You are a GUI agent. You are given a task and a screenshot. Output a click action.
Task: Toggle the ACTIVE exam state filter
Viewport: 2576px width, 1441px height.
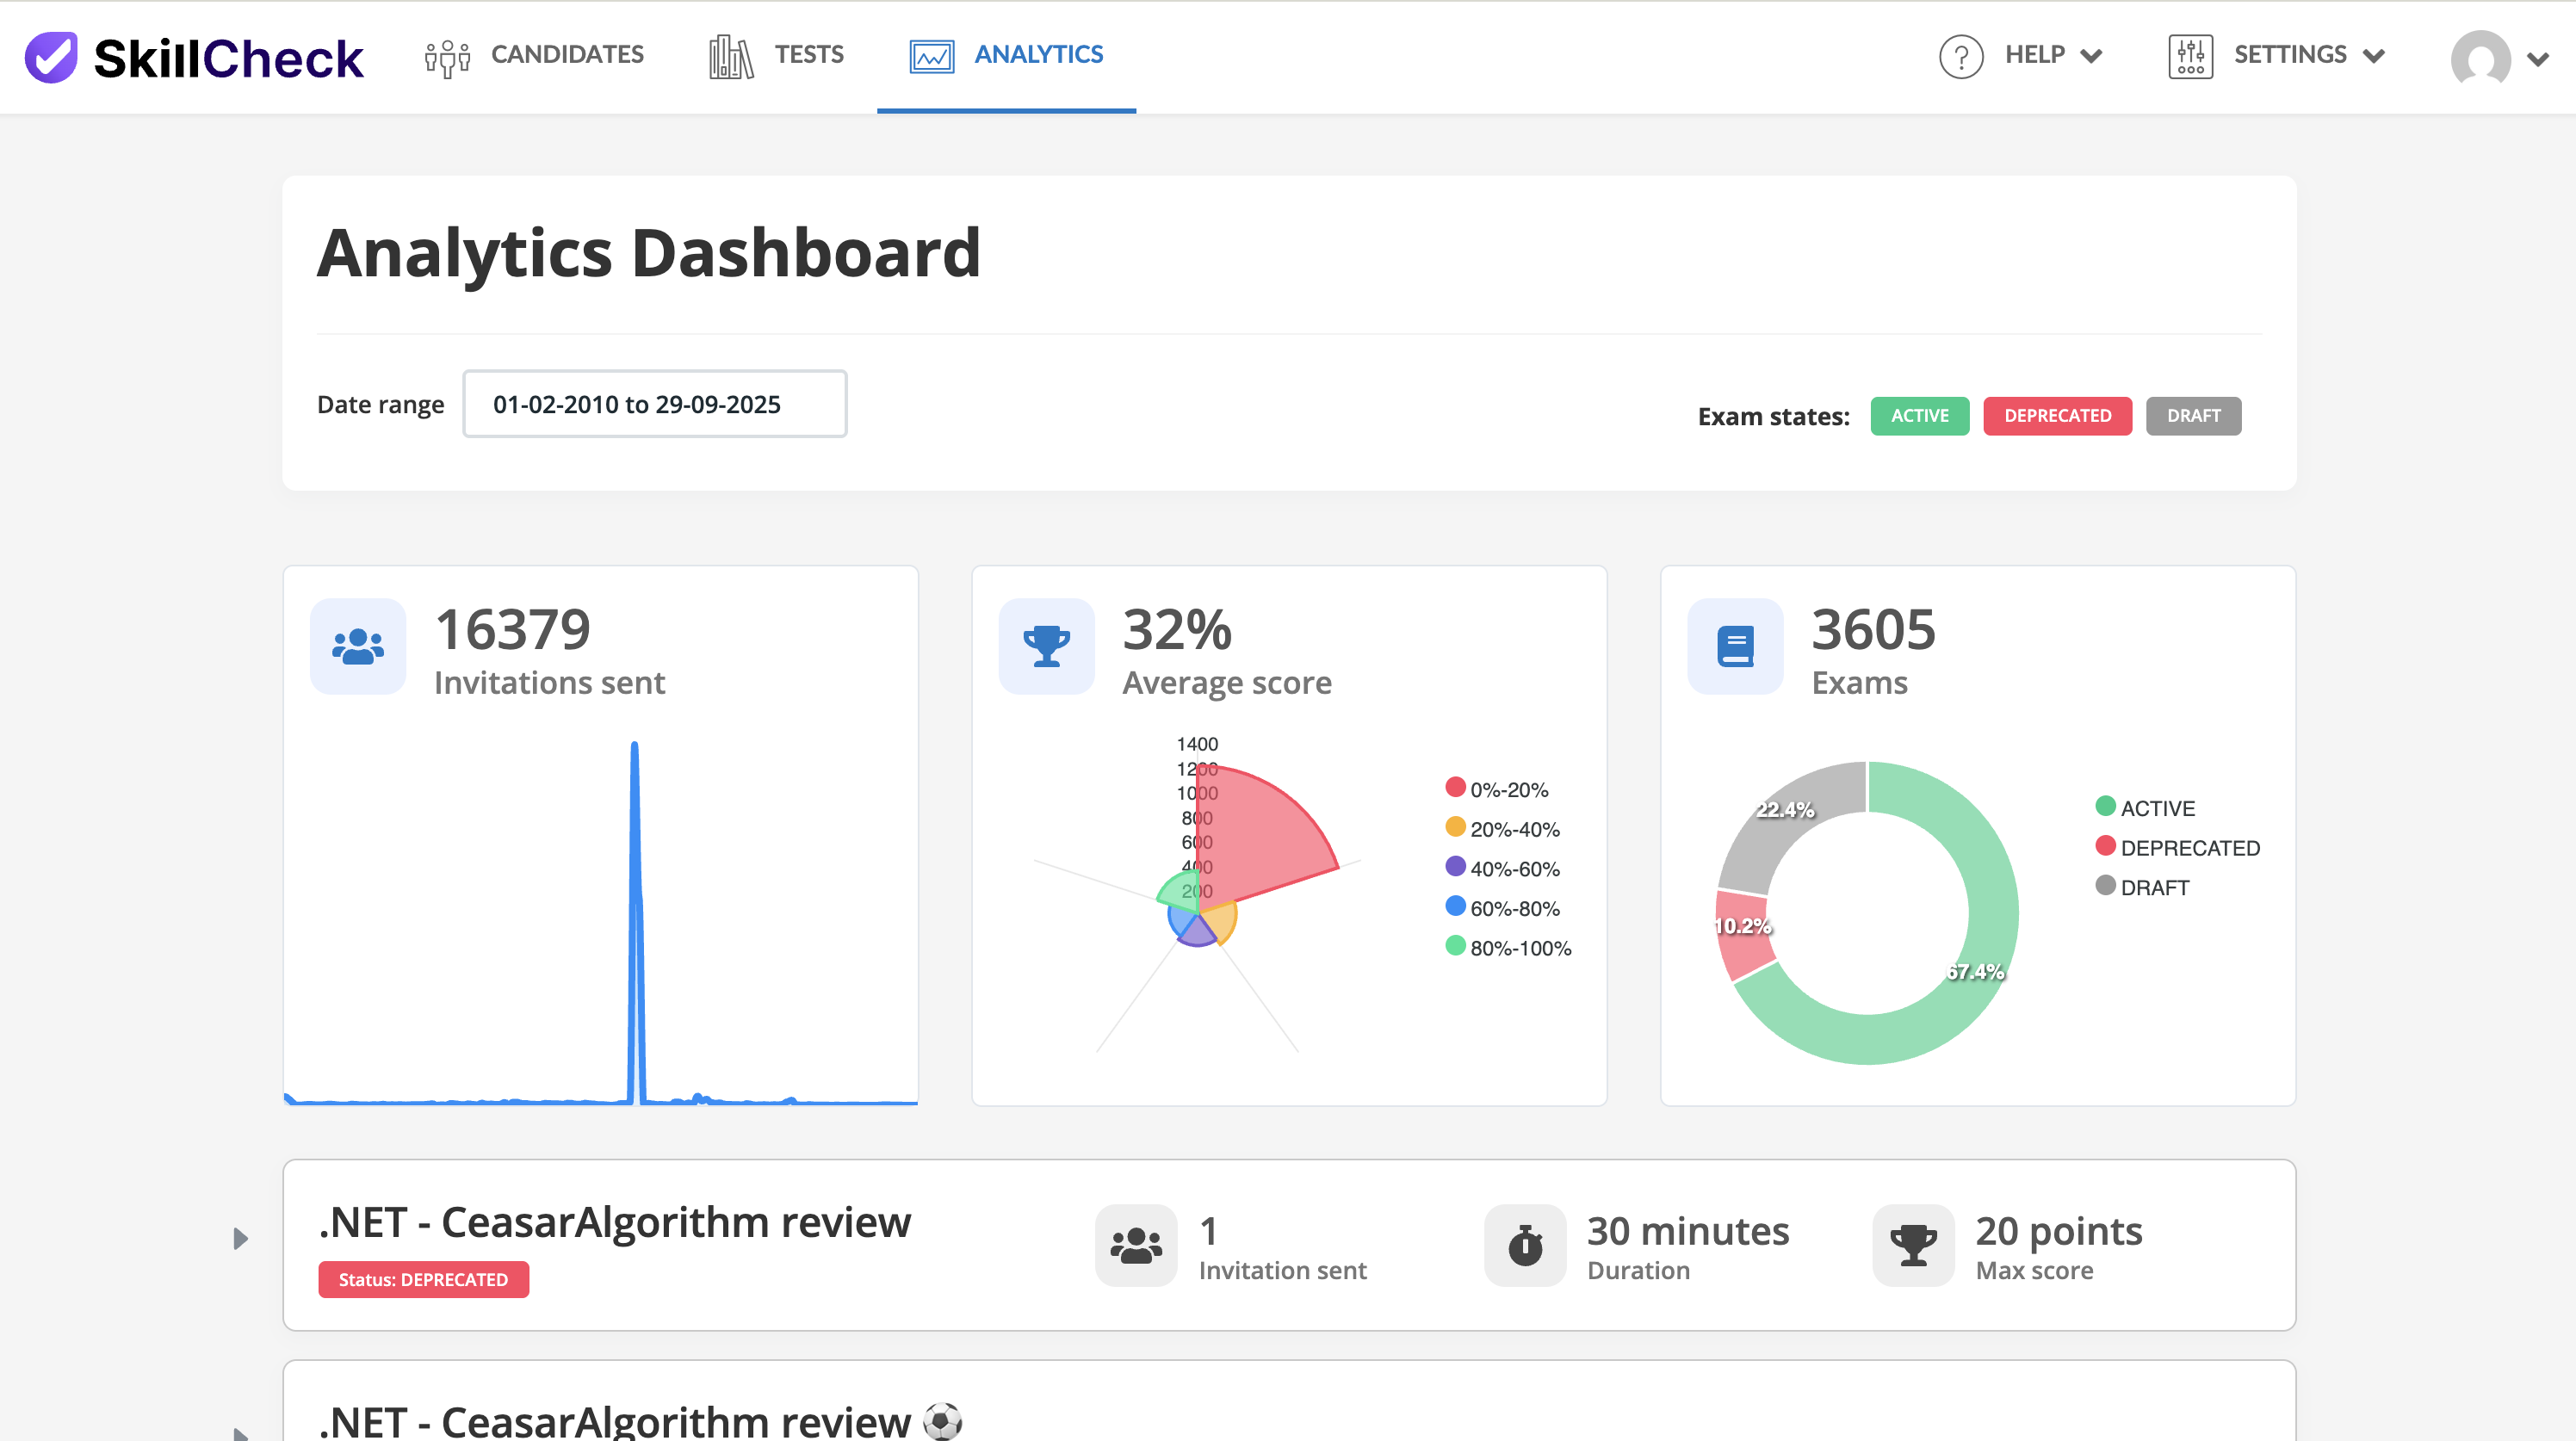(1919, 416)
